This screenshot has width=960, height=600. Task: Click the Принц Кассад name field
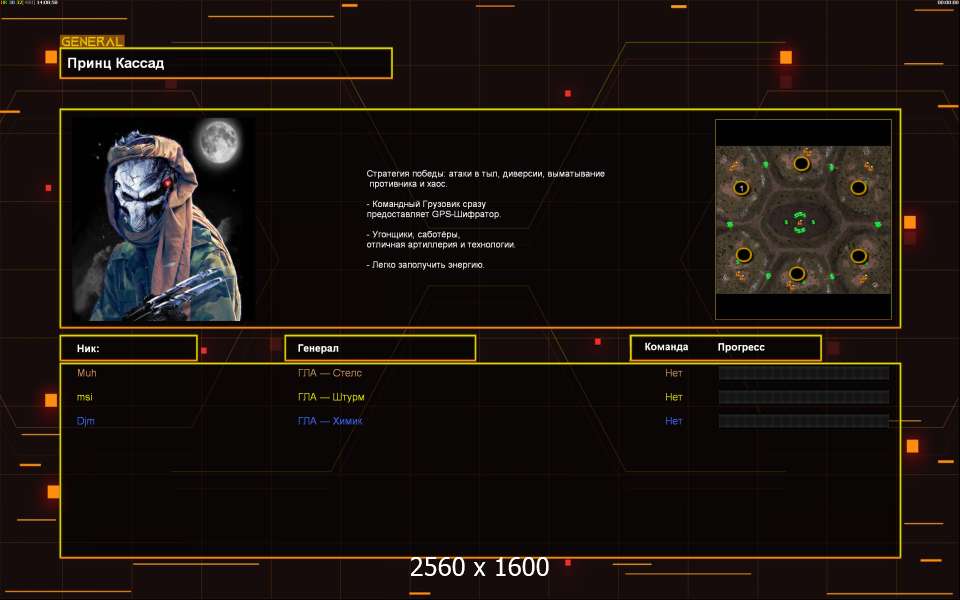click(x=226, y=63)
